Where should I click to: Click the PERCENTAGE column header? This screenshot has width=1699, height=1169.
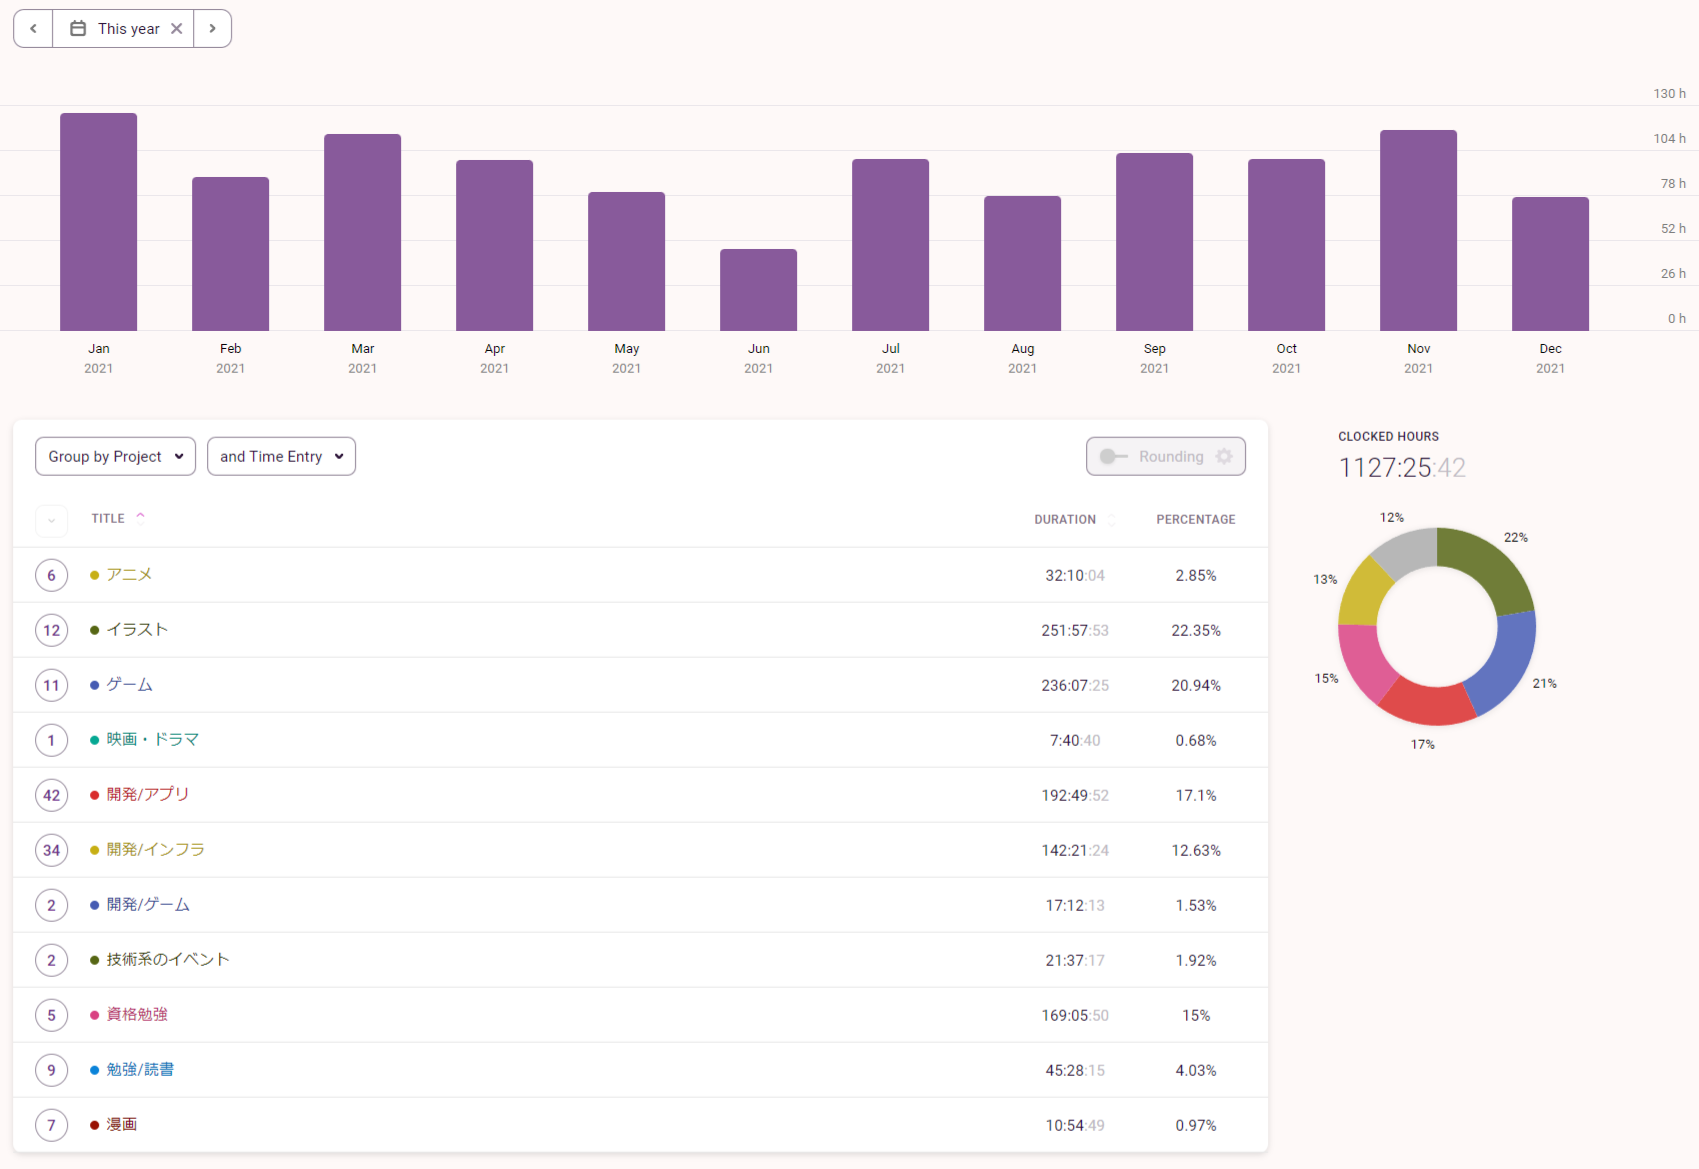coord(1196,519)
